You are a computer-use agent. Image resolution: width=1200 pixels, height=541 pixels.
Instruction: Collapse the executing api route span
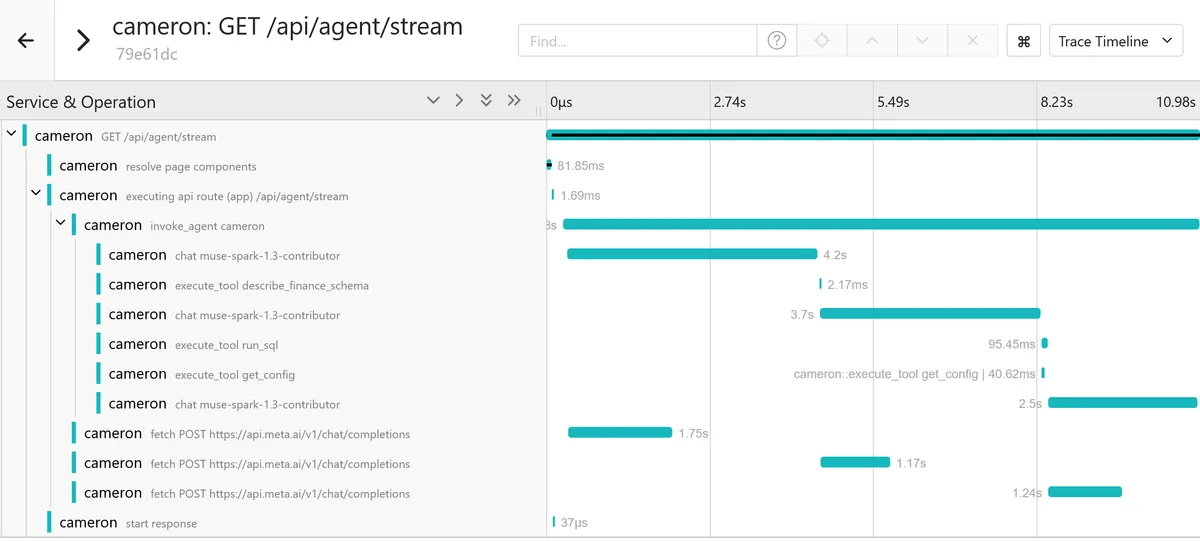click(x=36, y=195)
